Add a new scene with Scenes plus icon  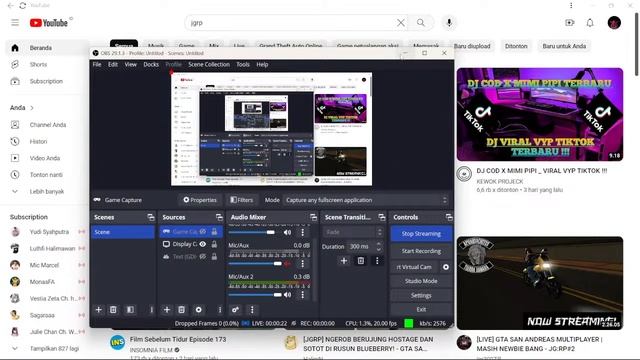tap(98, 310)
